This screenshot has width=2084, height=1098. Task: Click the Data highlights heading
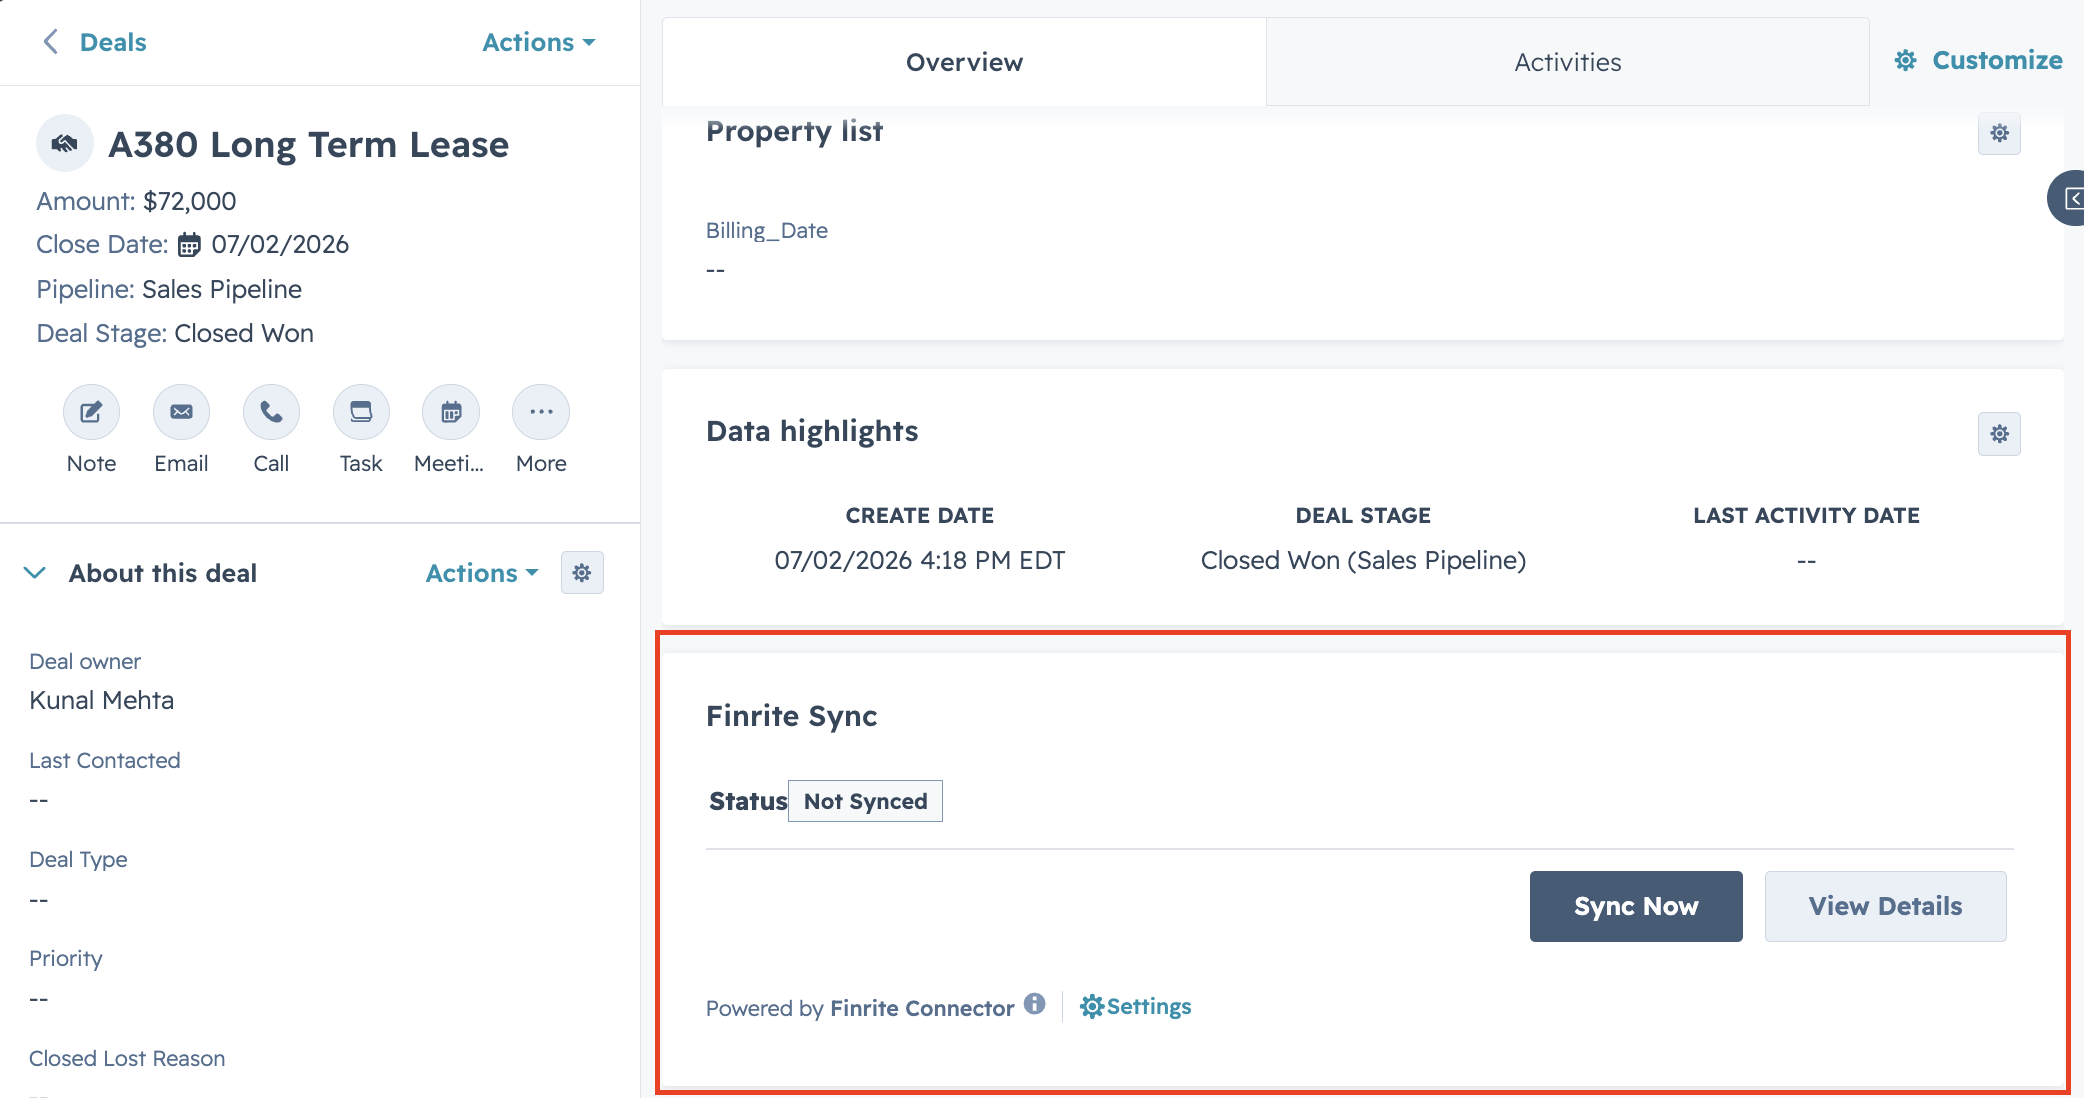click(812, 431)
